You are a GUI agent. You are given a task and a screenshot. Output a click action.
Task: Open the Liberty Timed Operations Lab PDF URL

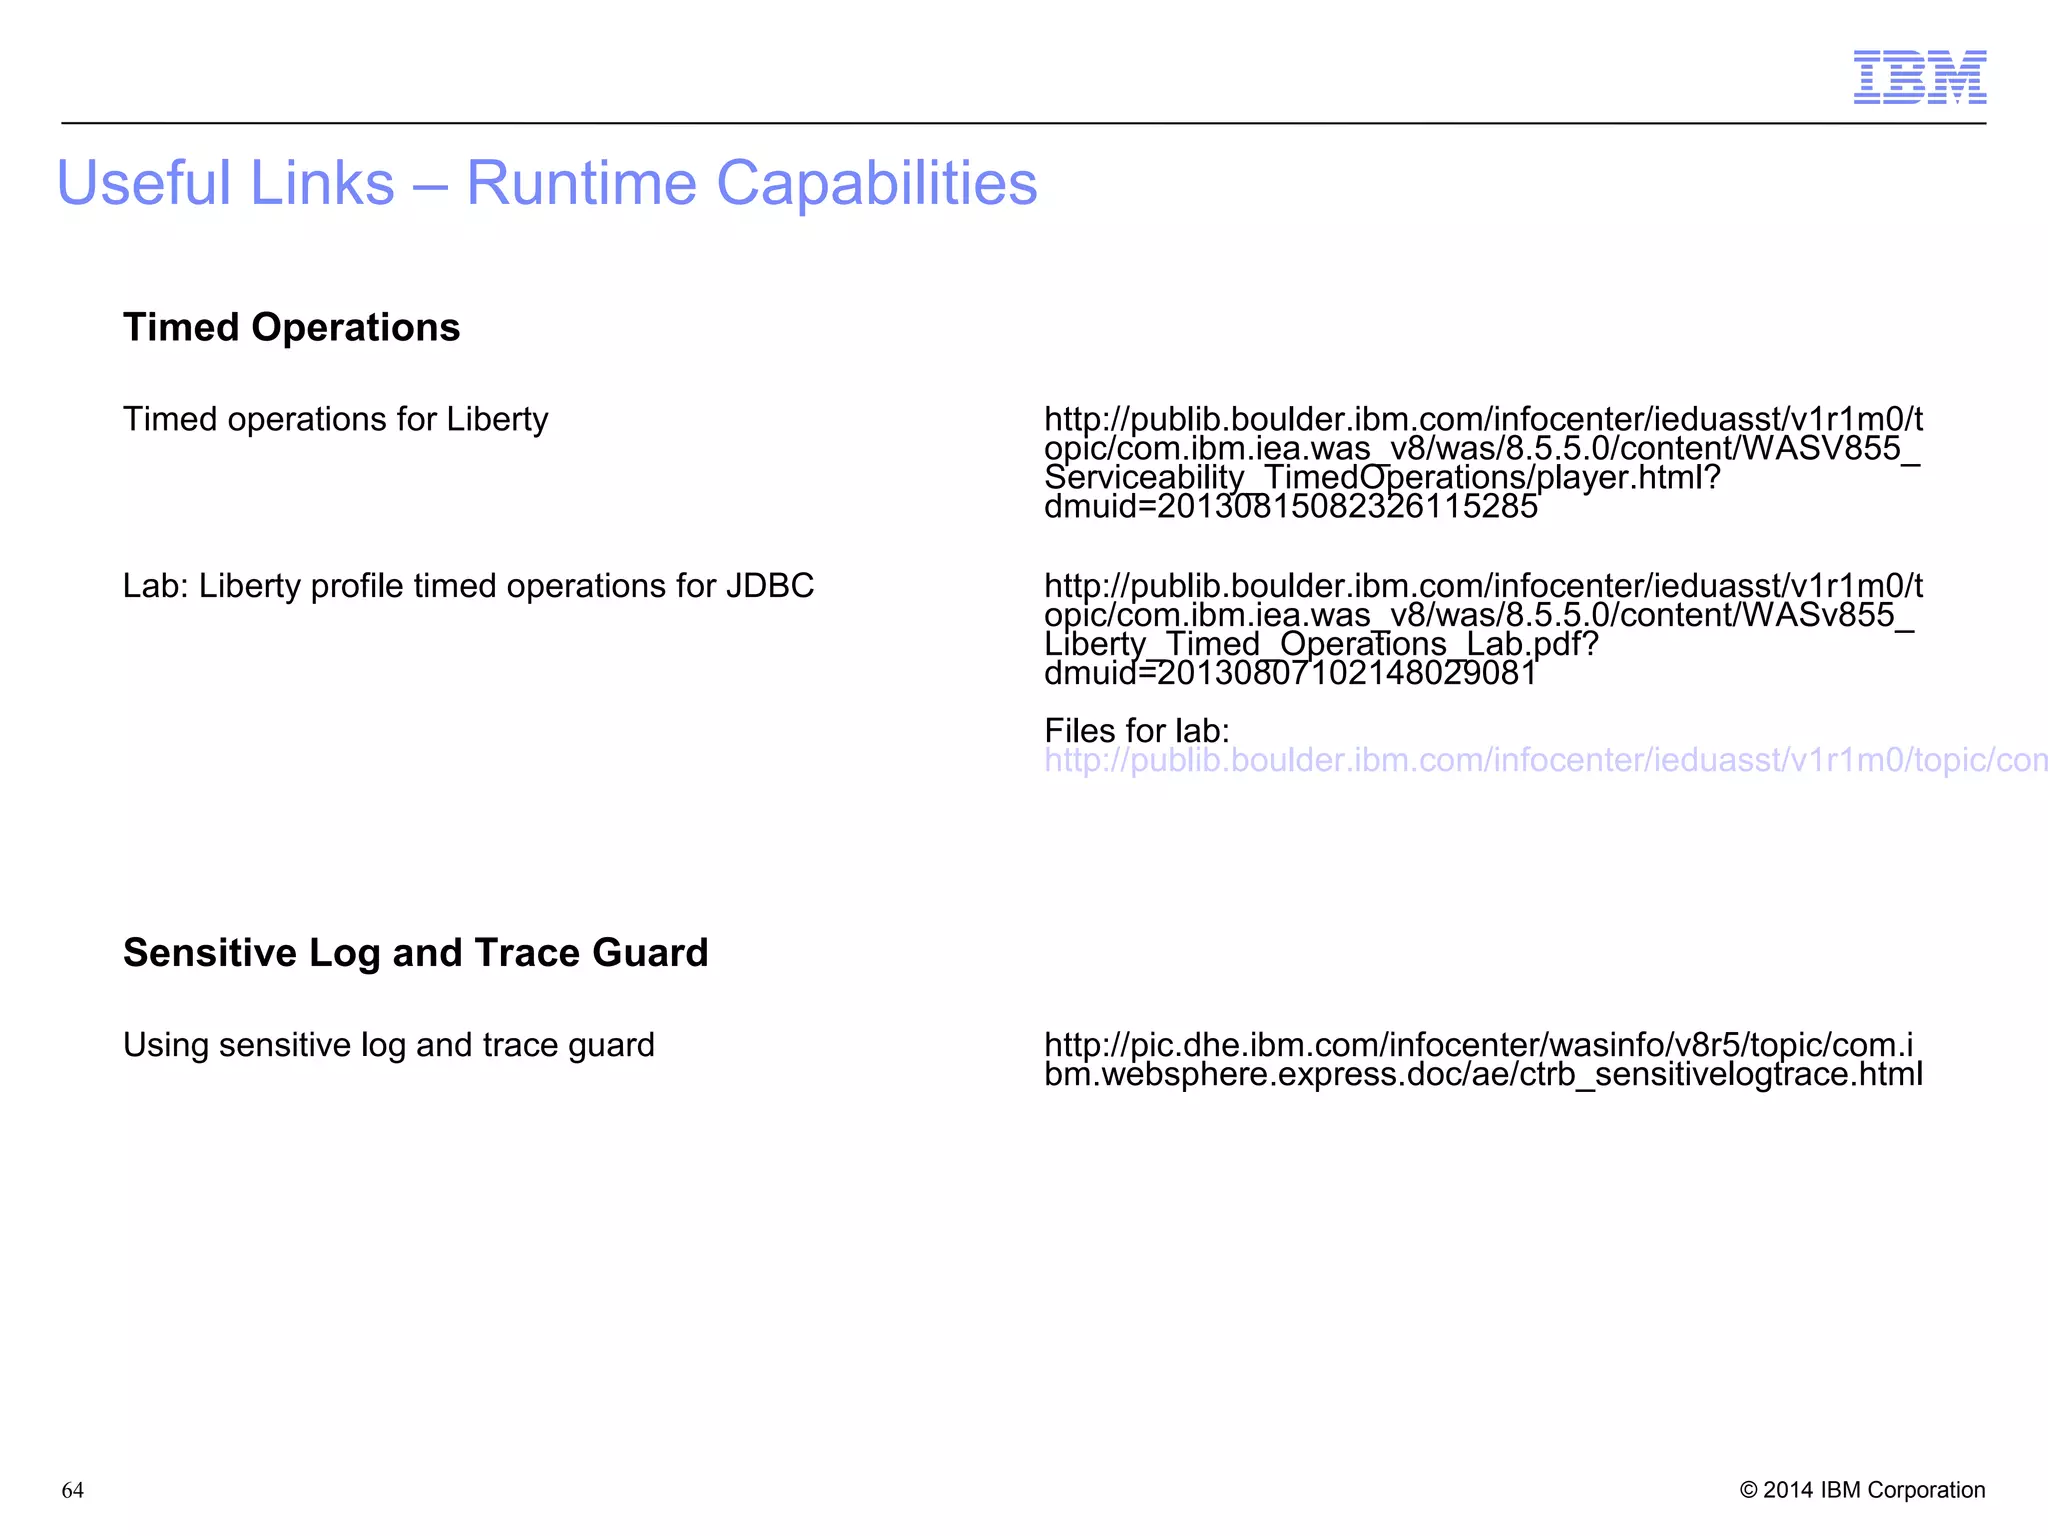point(1483,629)
